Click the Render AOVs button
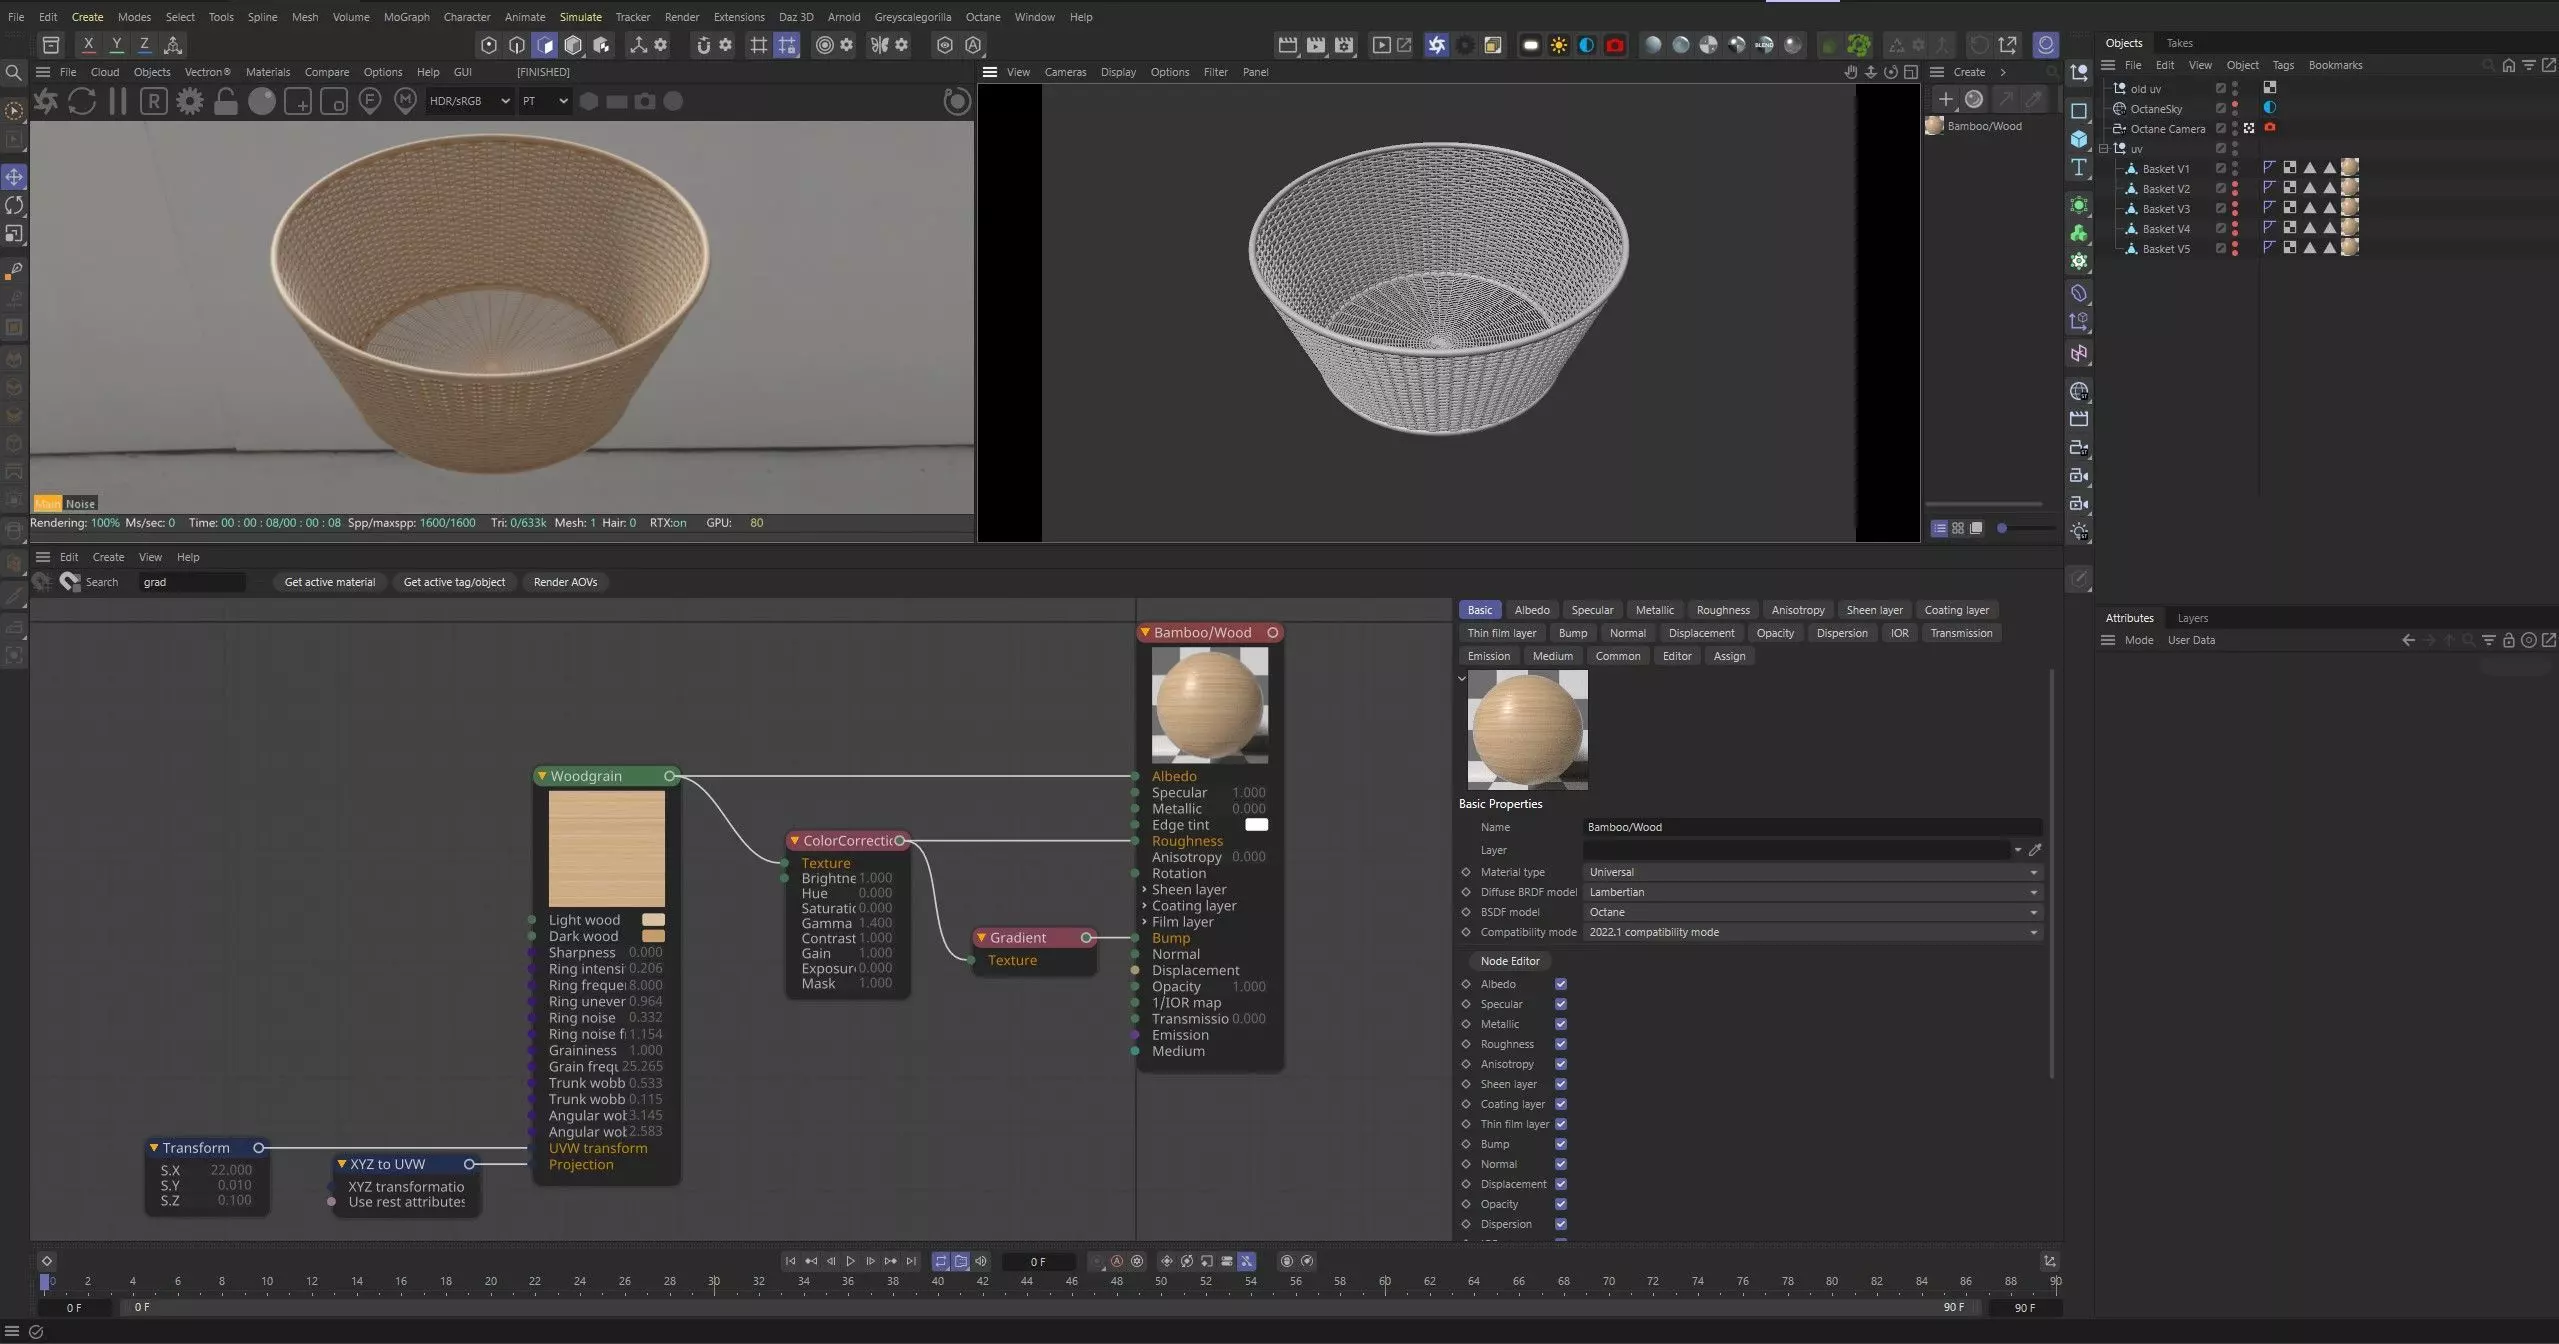The height and width of the screenshot is (1344, 2559). tap(565, 582)
